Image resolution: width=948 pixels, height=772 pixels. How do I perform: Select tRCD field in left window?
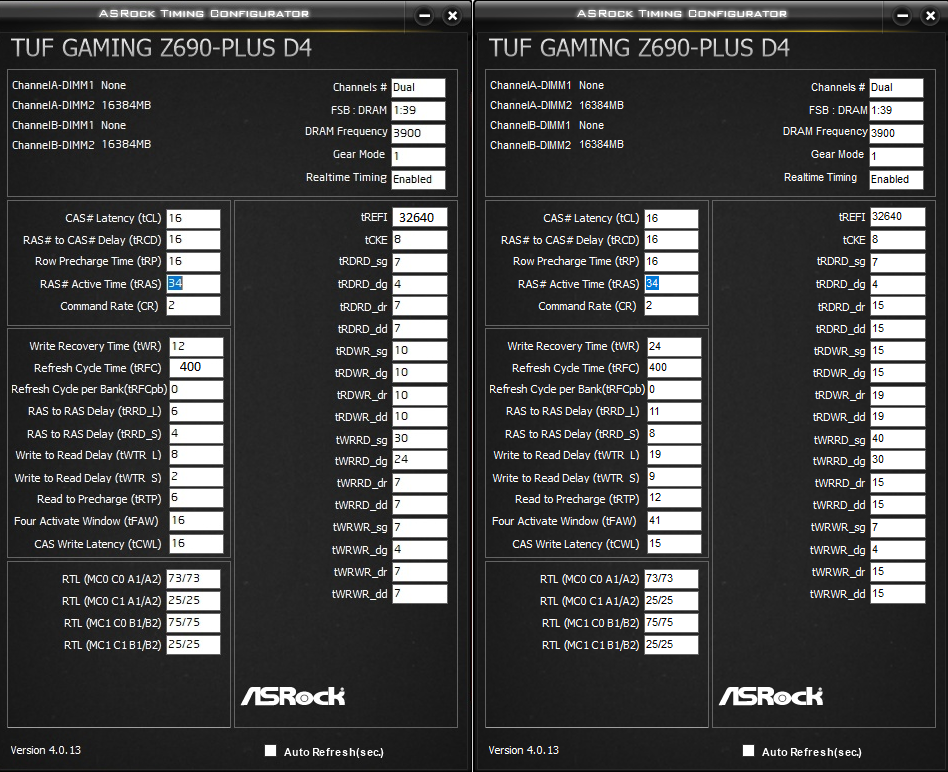click(193, 240)
